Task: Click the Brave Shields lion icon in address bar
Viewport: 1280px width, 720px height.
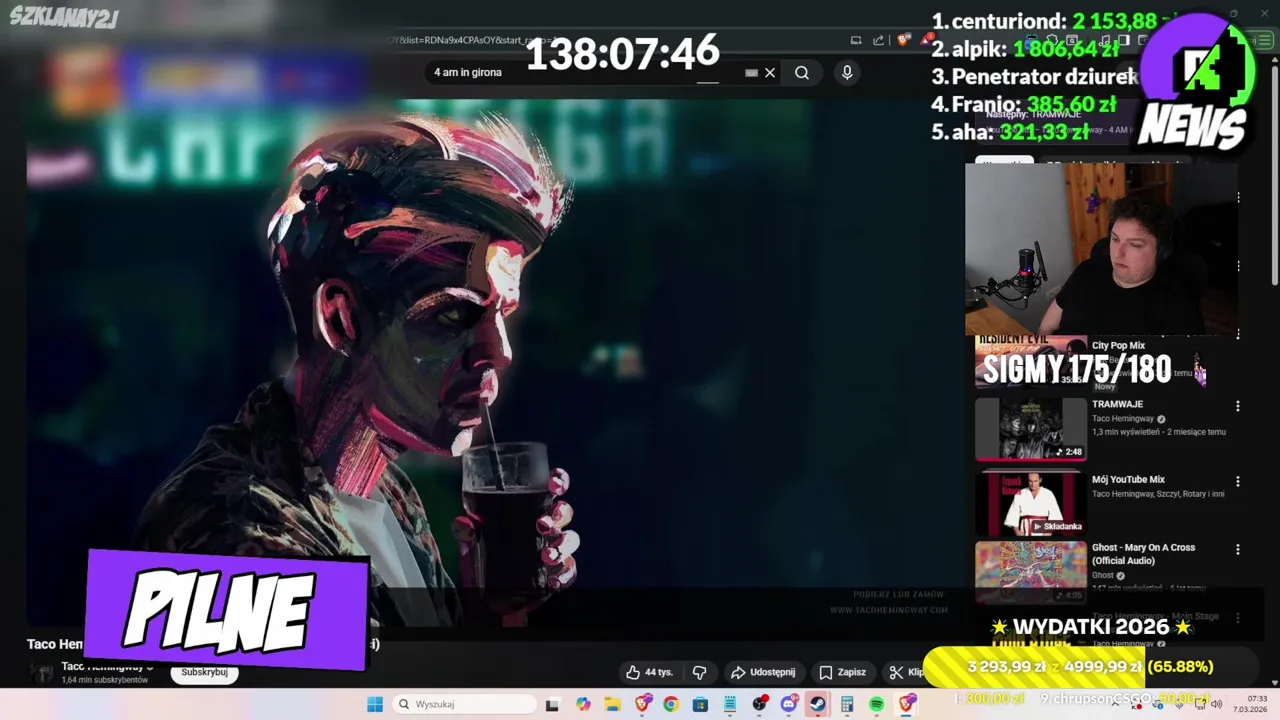Action: point(904,40)
